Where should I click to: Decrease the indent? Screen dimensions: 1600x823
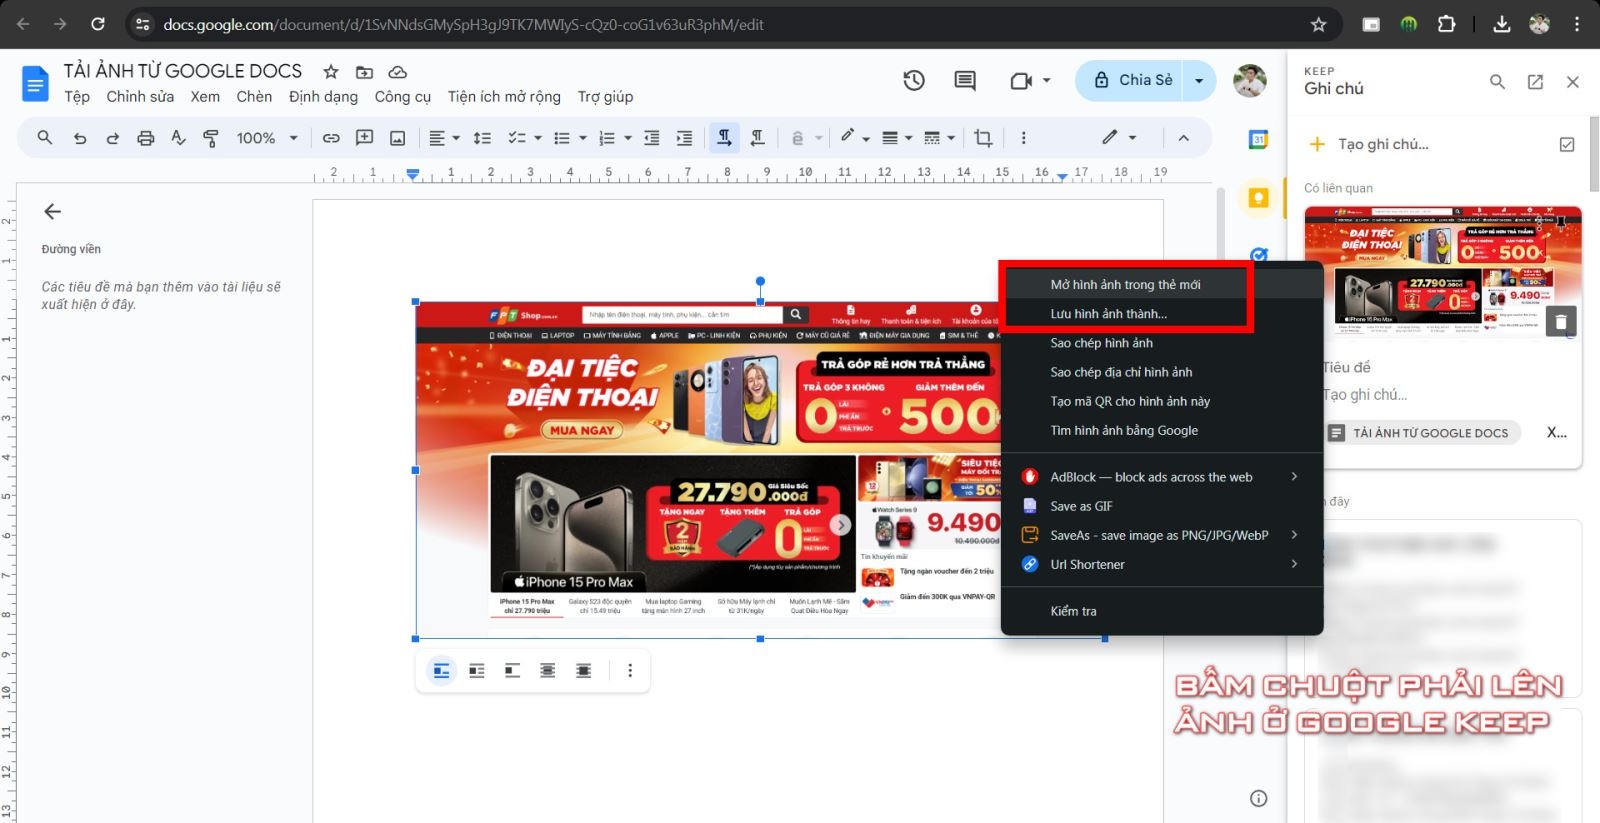click(652, 138)
